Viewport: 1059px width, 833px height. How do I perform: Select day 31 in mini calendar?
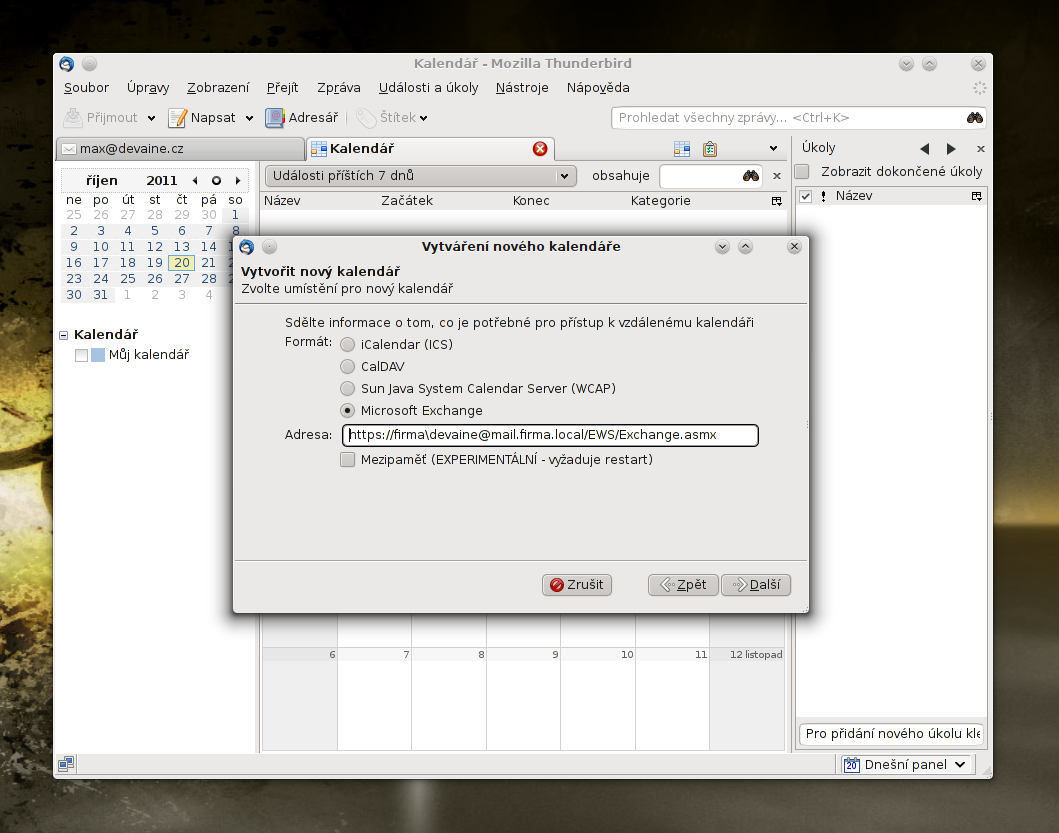pos(101,295)
